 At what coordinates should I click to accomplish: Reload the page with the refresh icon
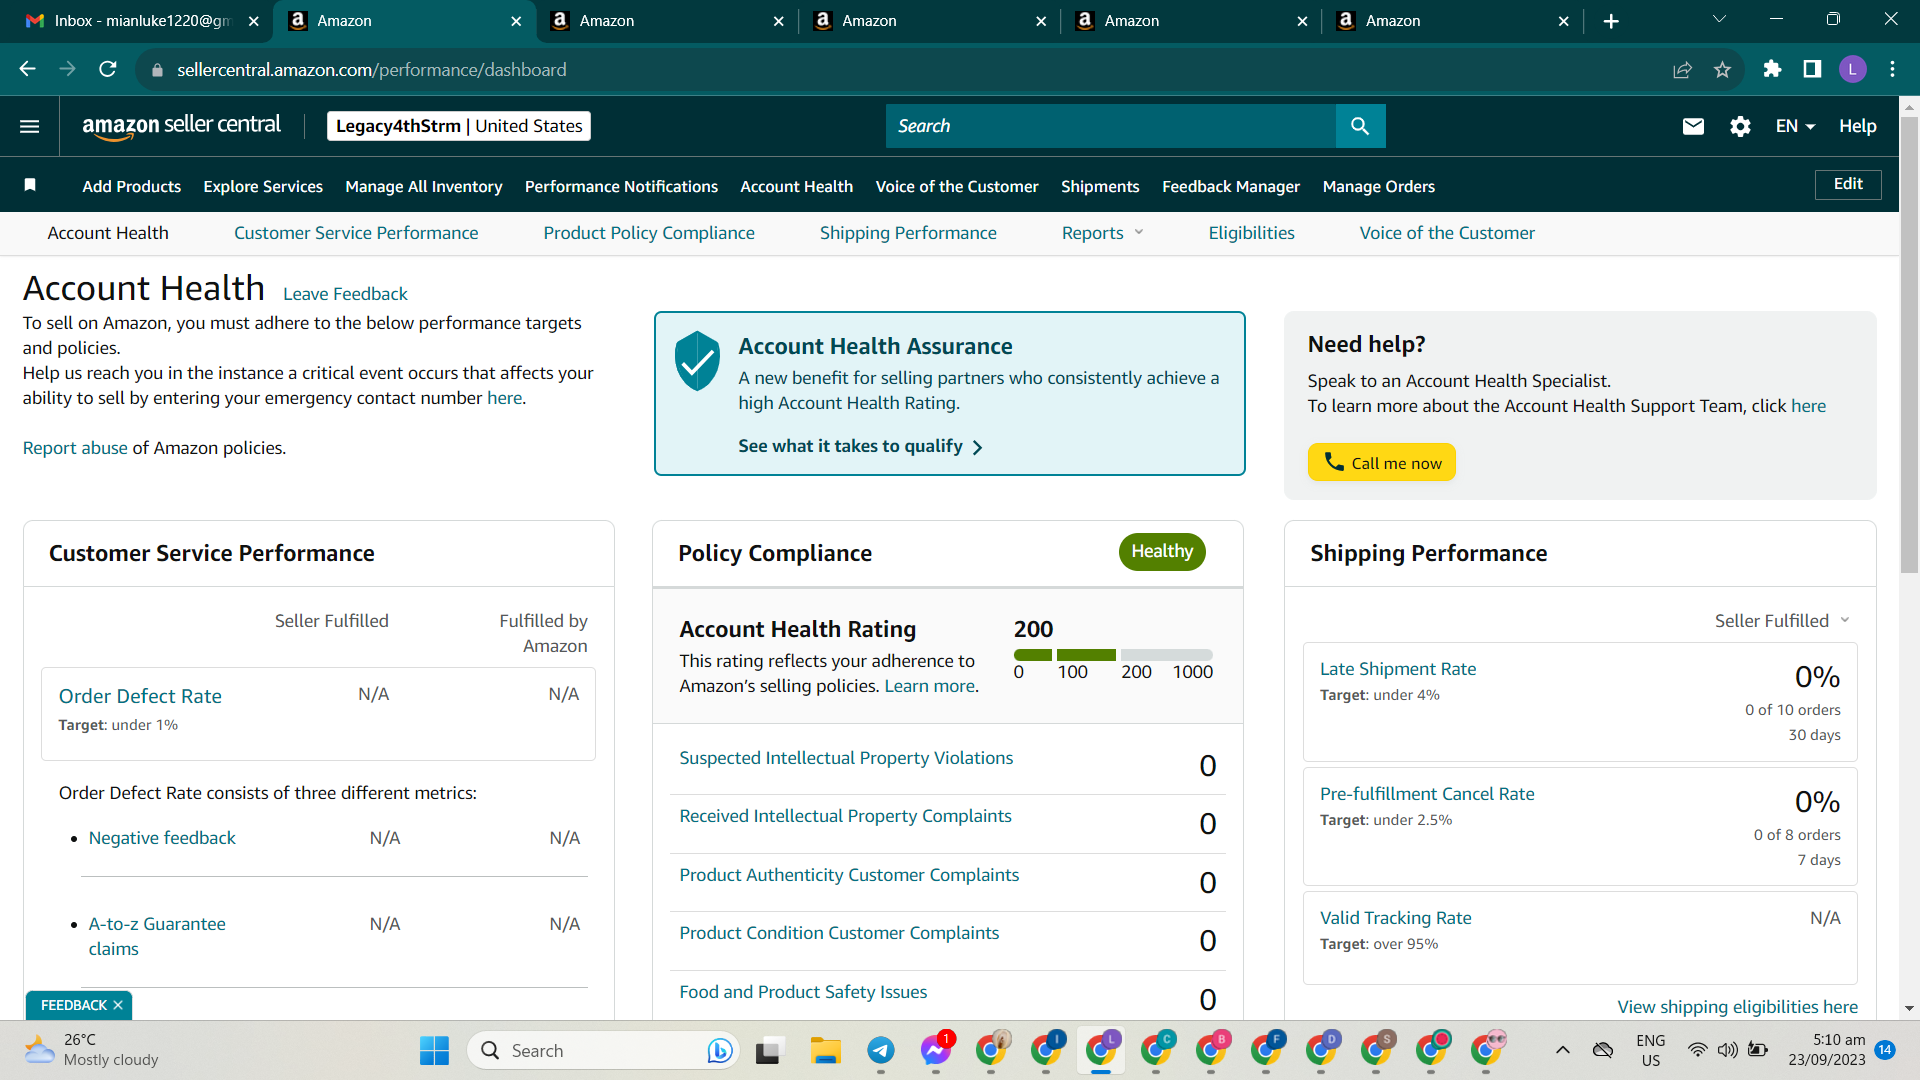108,69
